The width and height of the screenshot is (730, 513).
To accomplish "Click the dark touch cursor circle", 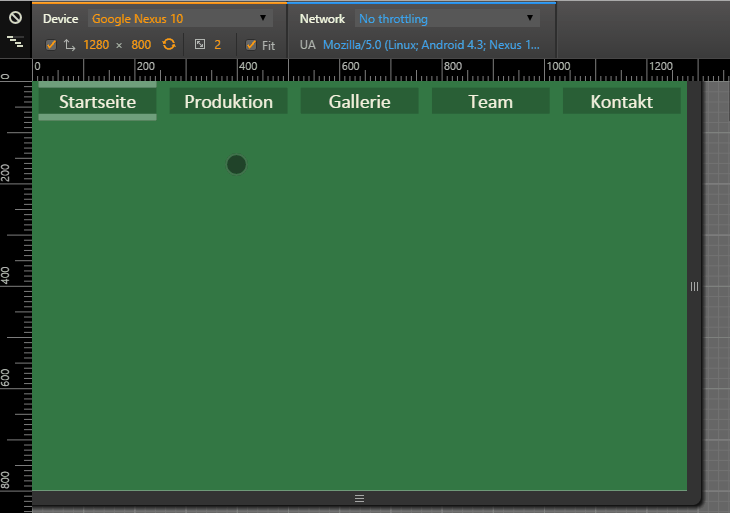I will click(236, 164).
